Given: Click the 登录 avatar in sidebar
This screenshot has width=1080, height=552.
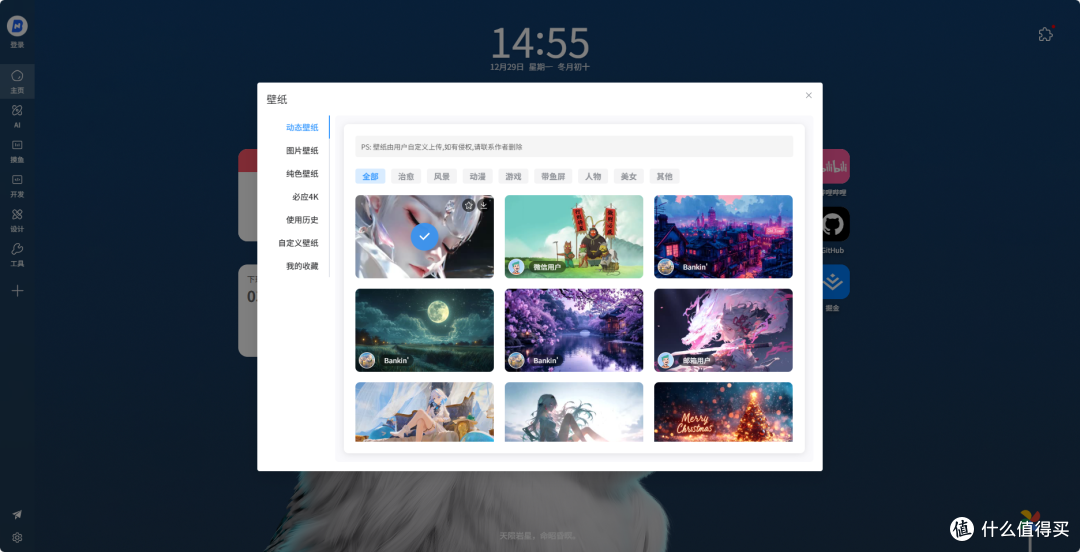Looking at the screenshot, I should point(17,26).
